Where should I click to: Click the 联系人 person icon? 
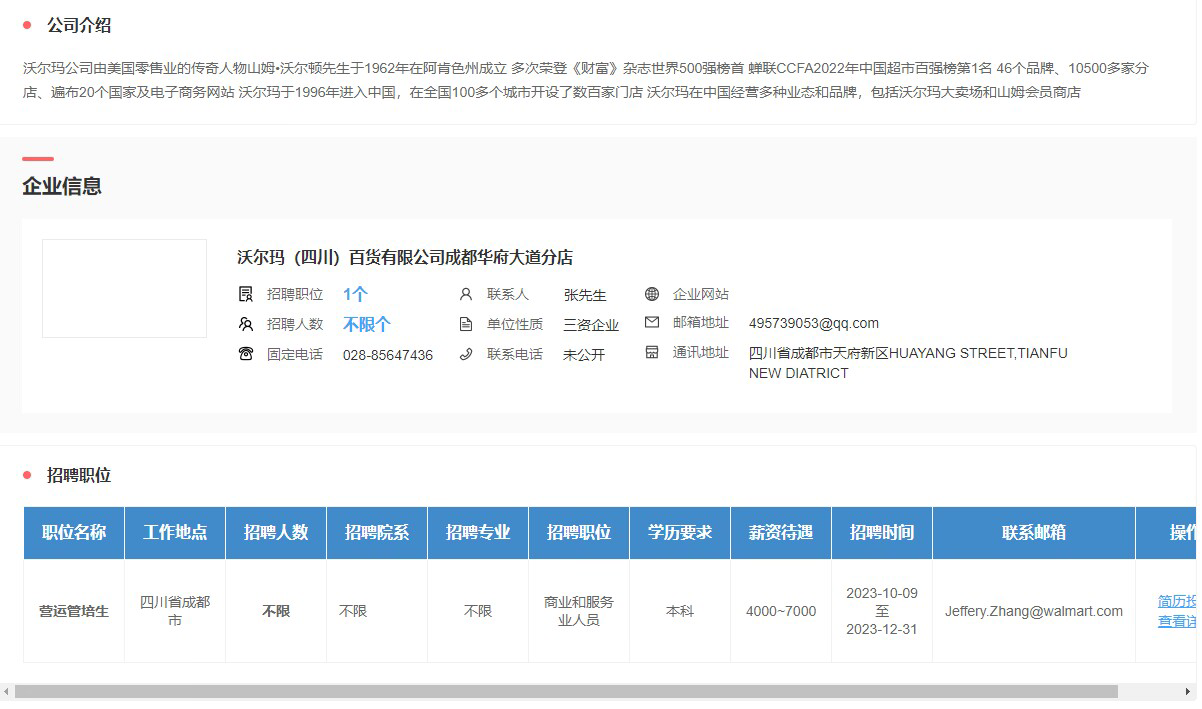point(466,294)
